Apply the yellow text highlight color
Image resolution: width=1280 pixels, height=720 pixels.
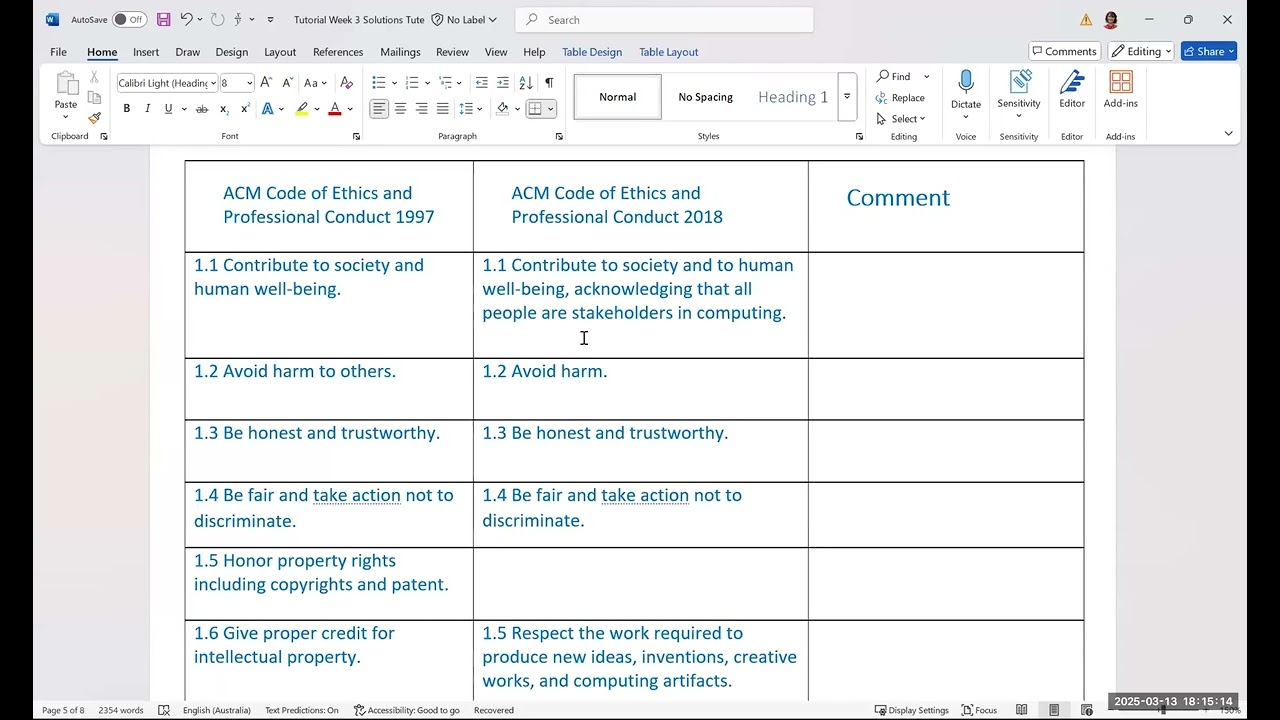click(301, 109)
